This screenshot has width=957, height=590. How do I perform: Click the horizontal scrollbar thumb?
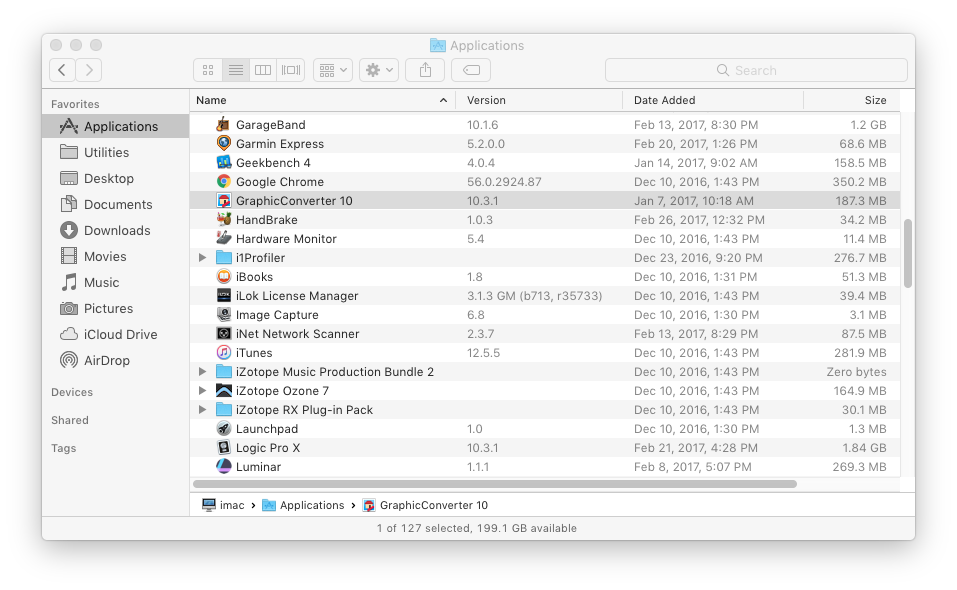[x=495, y=484]
